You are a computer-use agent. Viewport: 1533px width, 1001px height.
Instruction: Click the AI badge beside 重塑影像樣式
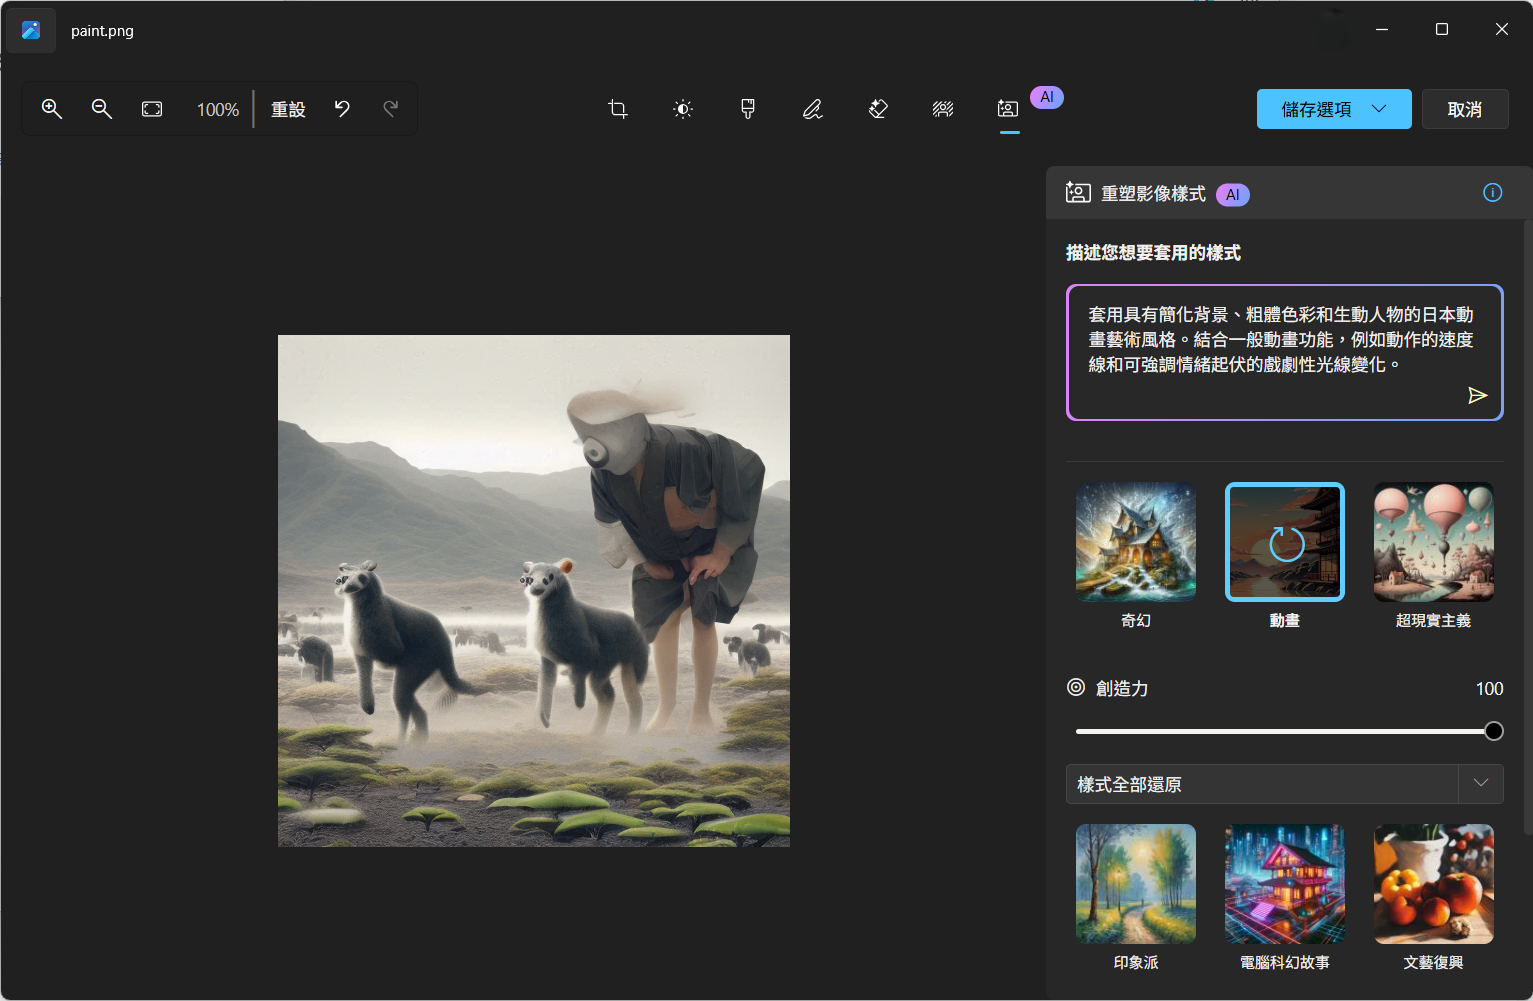coord(1233,195)
